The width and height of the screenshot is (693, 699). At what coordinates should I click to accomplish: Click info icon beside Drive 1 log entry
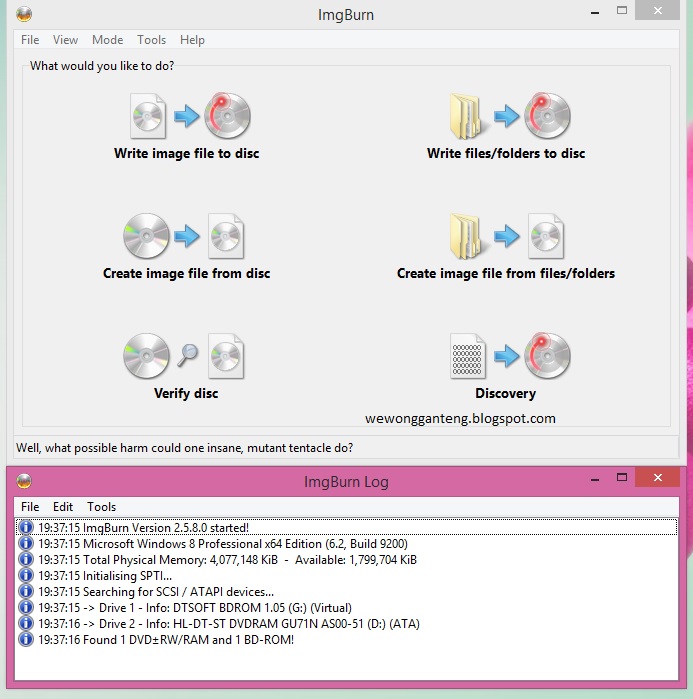pos(26,608)
